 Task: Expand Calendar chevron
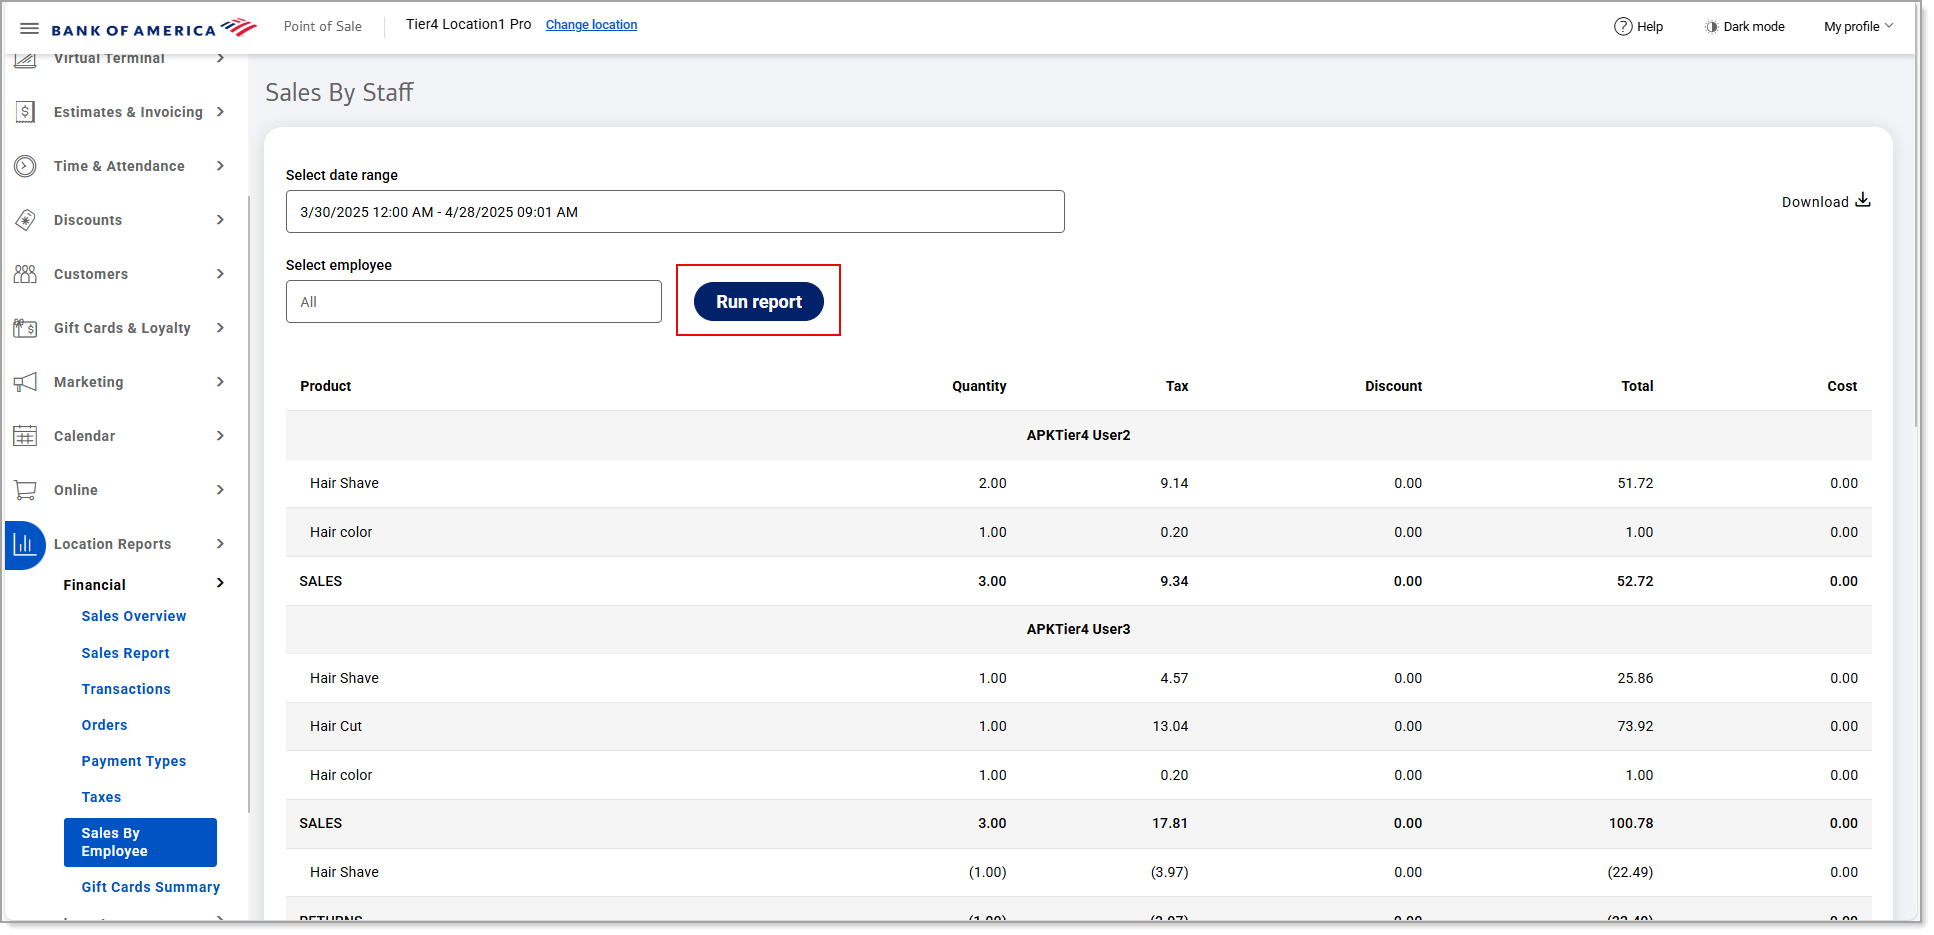220,436
